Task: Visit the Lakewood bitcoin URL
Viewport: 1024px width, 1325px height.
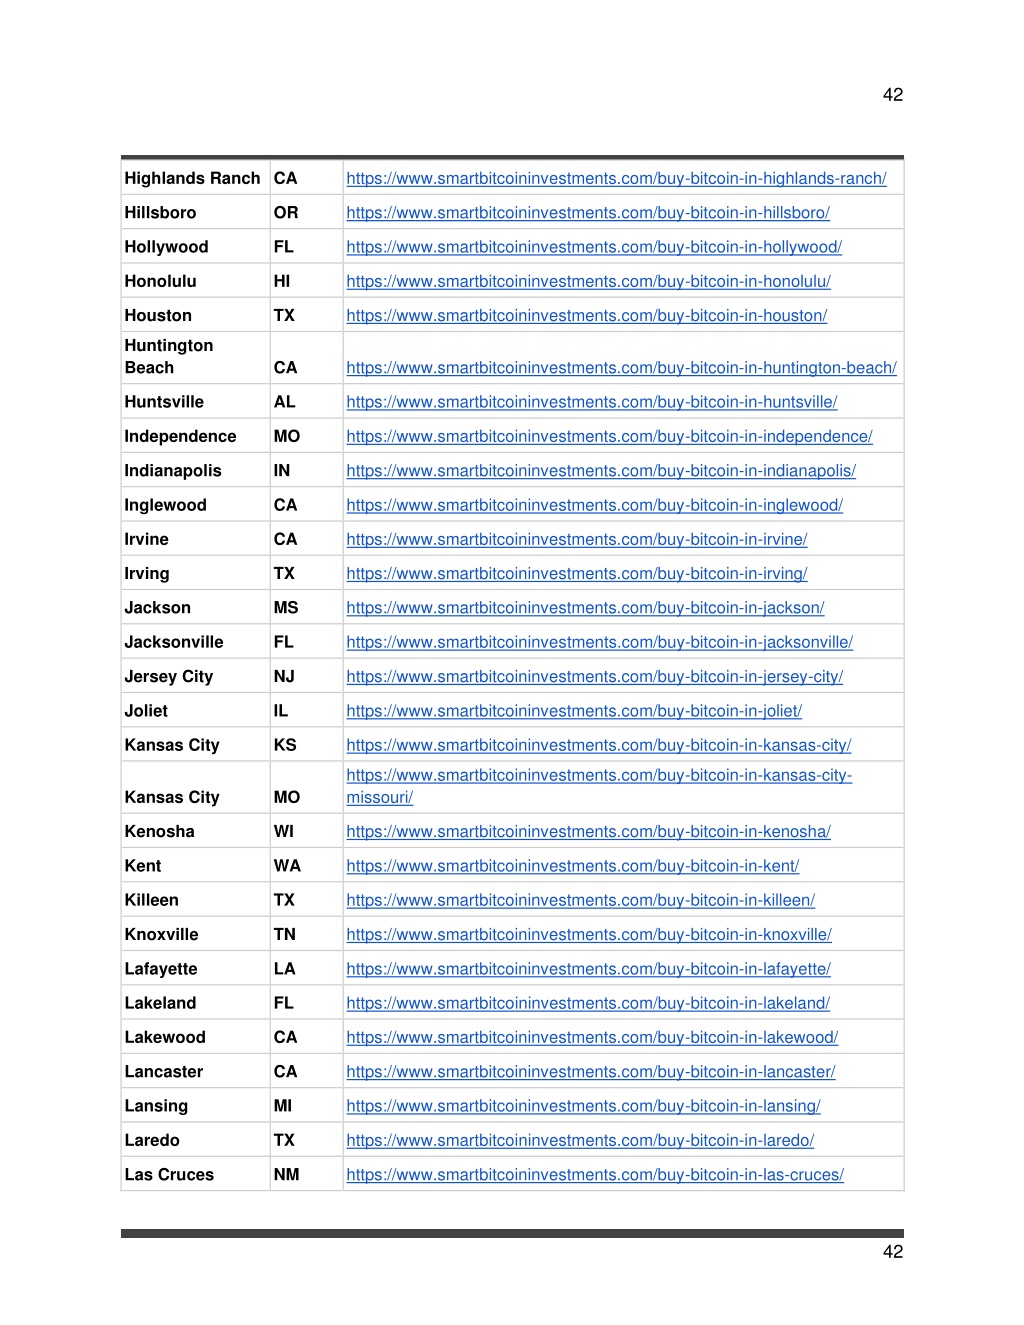Action: click(592, 1037)
